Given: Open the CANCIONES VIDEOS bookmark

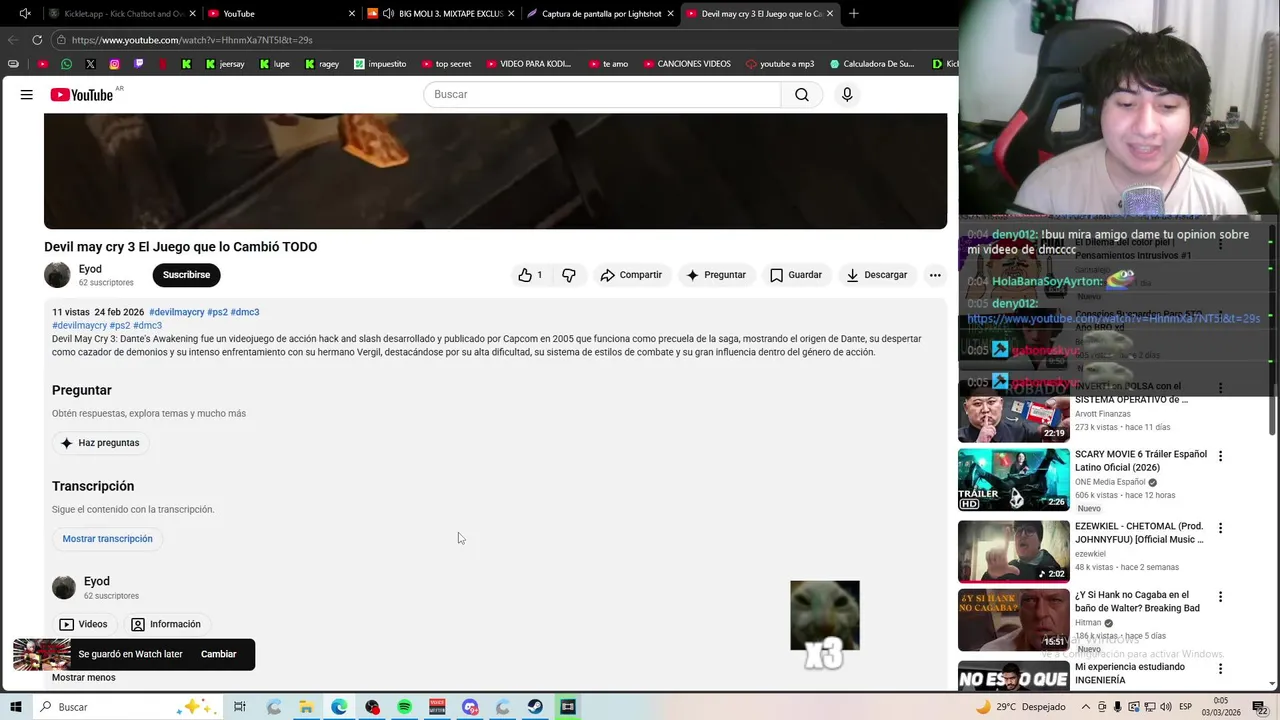Looking at the screenshot, I should tap(686, 64).
